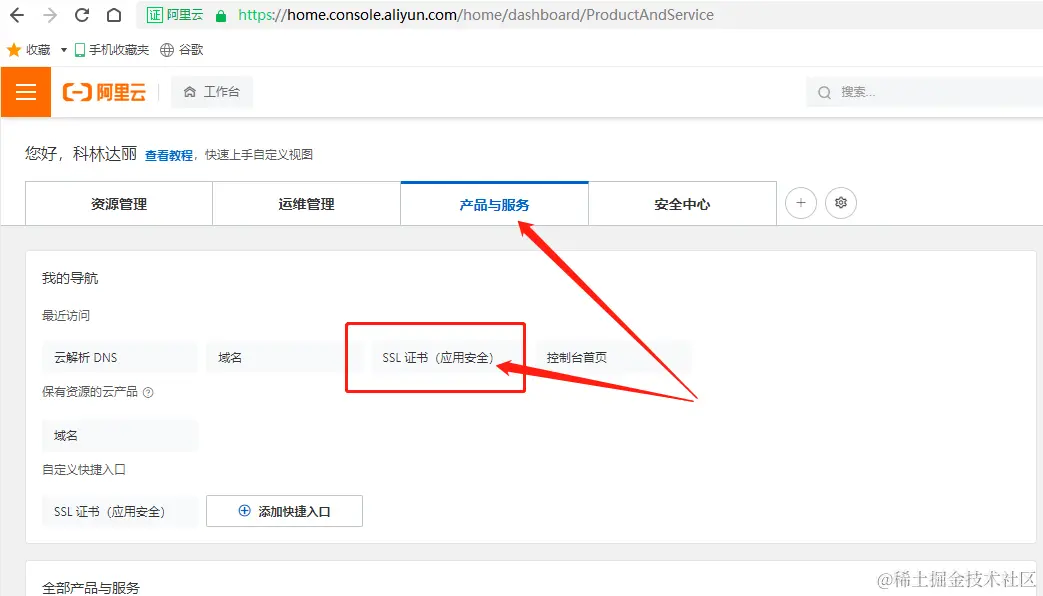
Task: Open the 工作台 workbench button
Action: [x=212, y=92]
